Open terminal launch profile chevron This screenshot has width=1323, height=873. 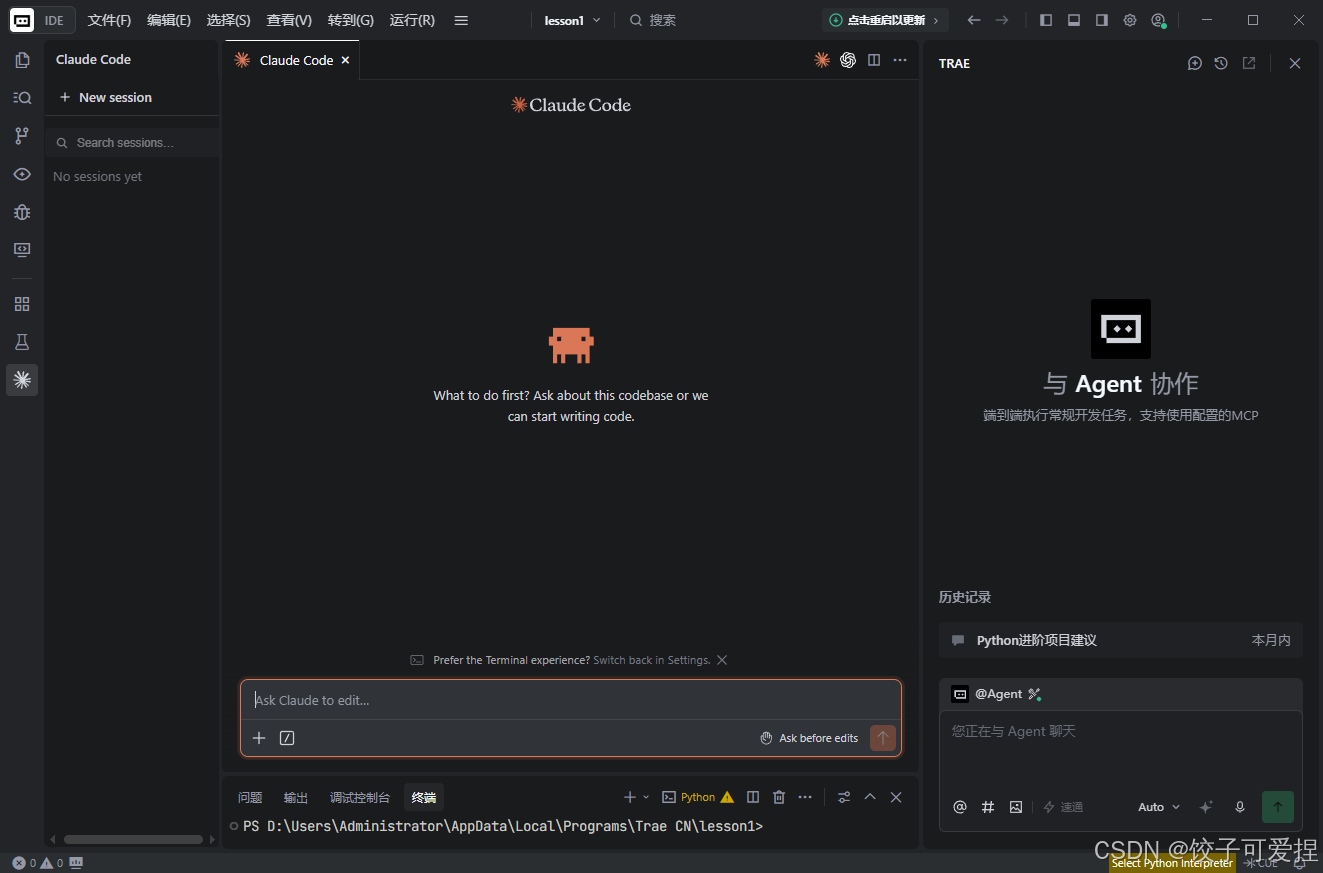tap(646, 797)
